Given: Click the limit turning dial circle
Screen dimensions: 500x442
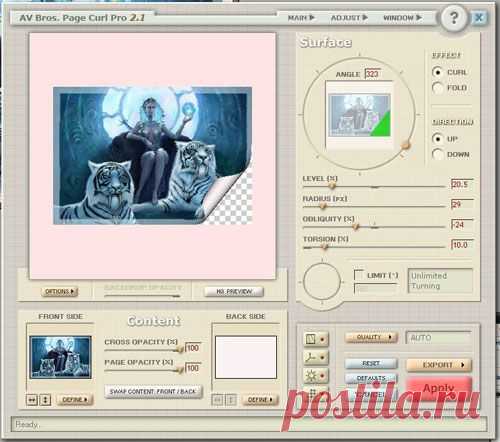Looking at the screenshot, I should pyautogui.click(x=322, y=282).
